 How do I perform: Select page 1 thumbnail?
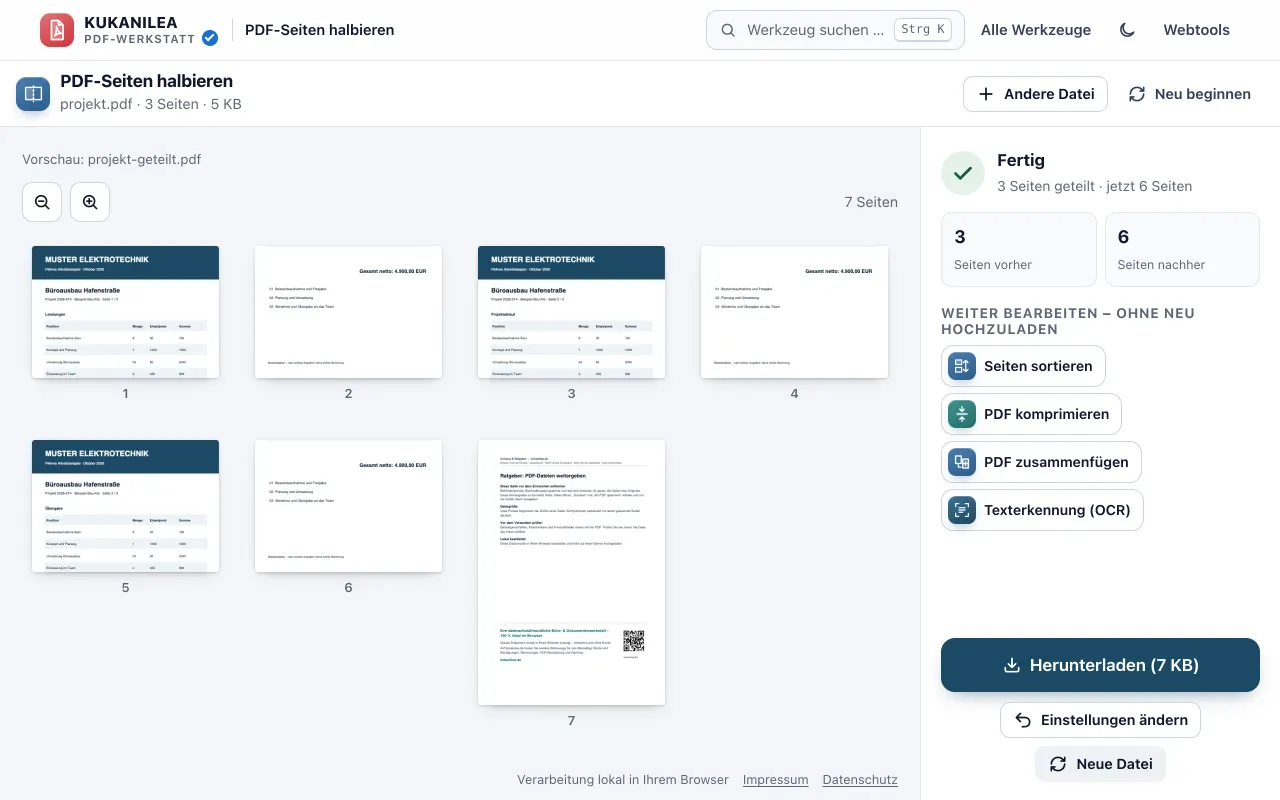[125, 312]
